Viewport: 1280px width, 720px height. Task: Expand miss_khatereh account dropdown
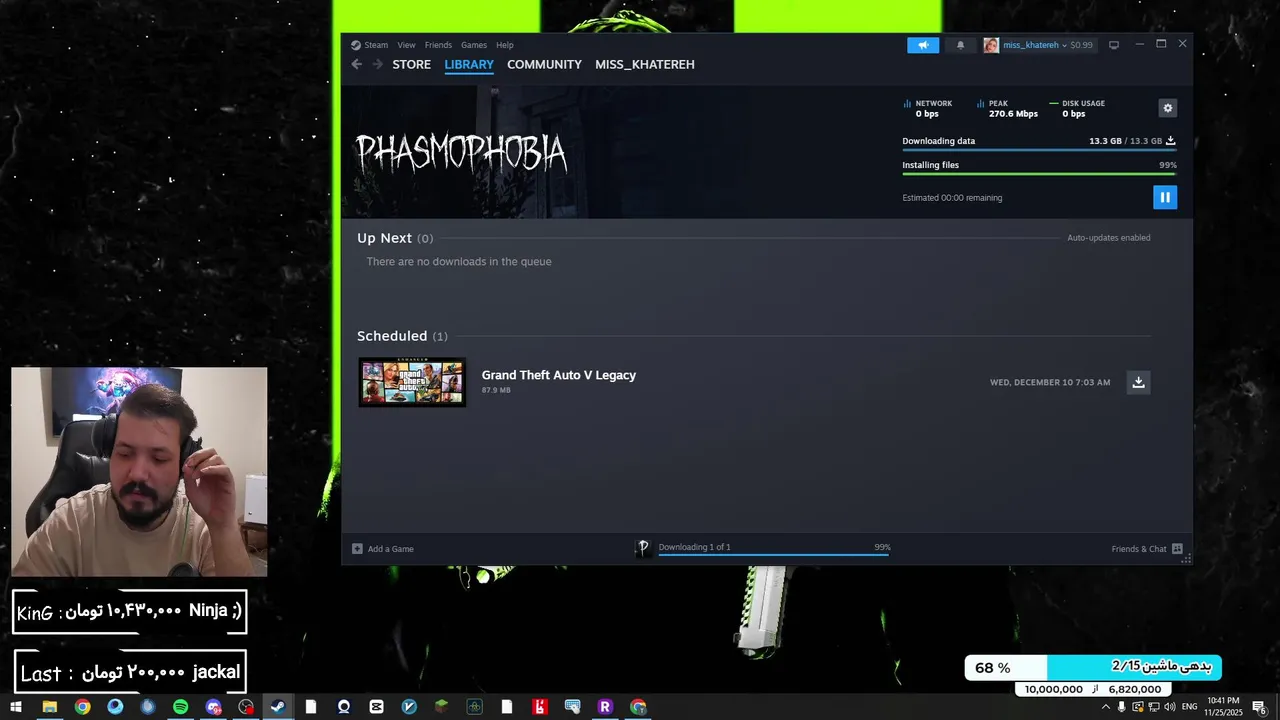(1064, 45)
